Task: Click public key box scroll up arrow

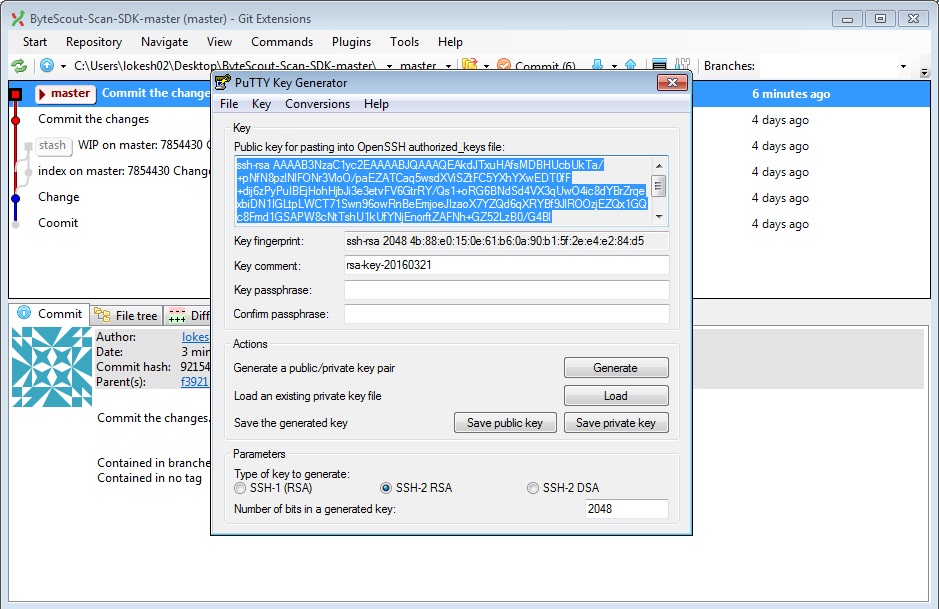Action: click(x=659, y=165)
